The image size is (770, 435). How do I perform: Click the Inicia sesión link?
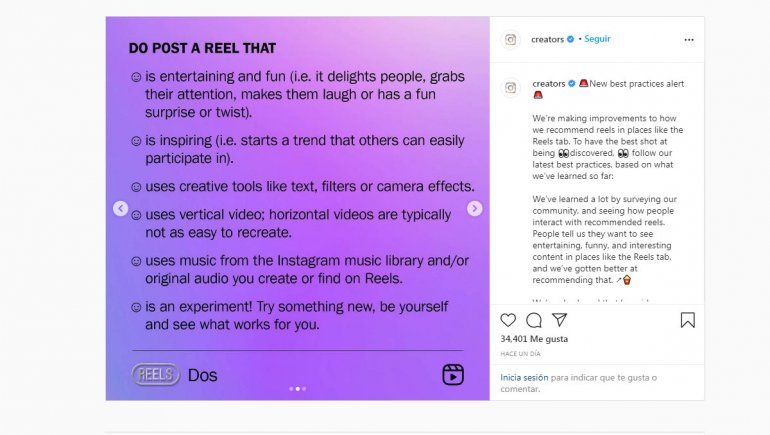[524, 377]
